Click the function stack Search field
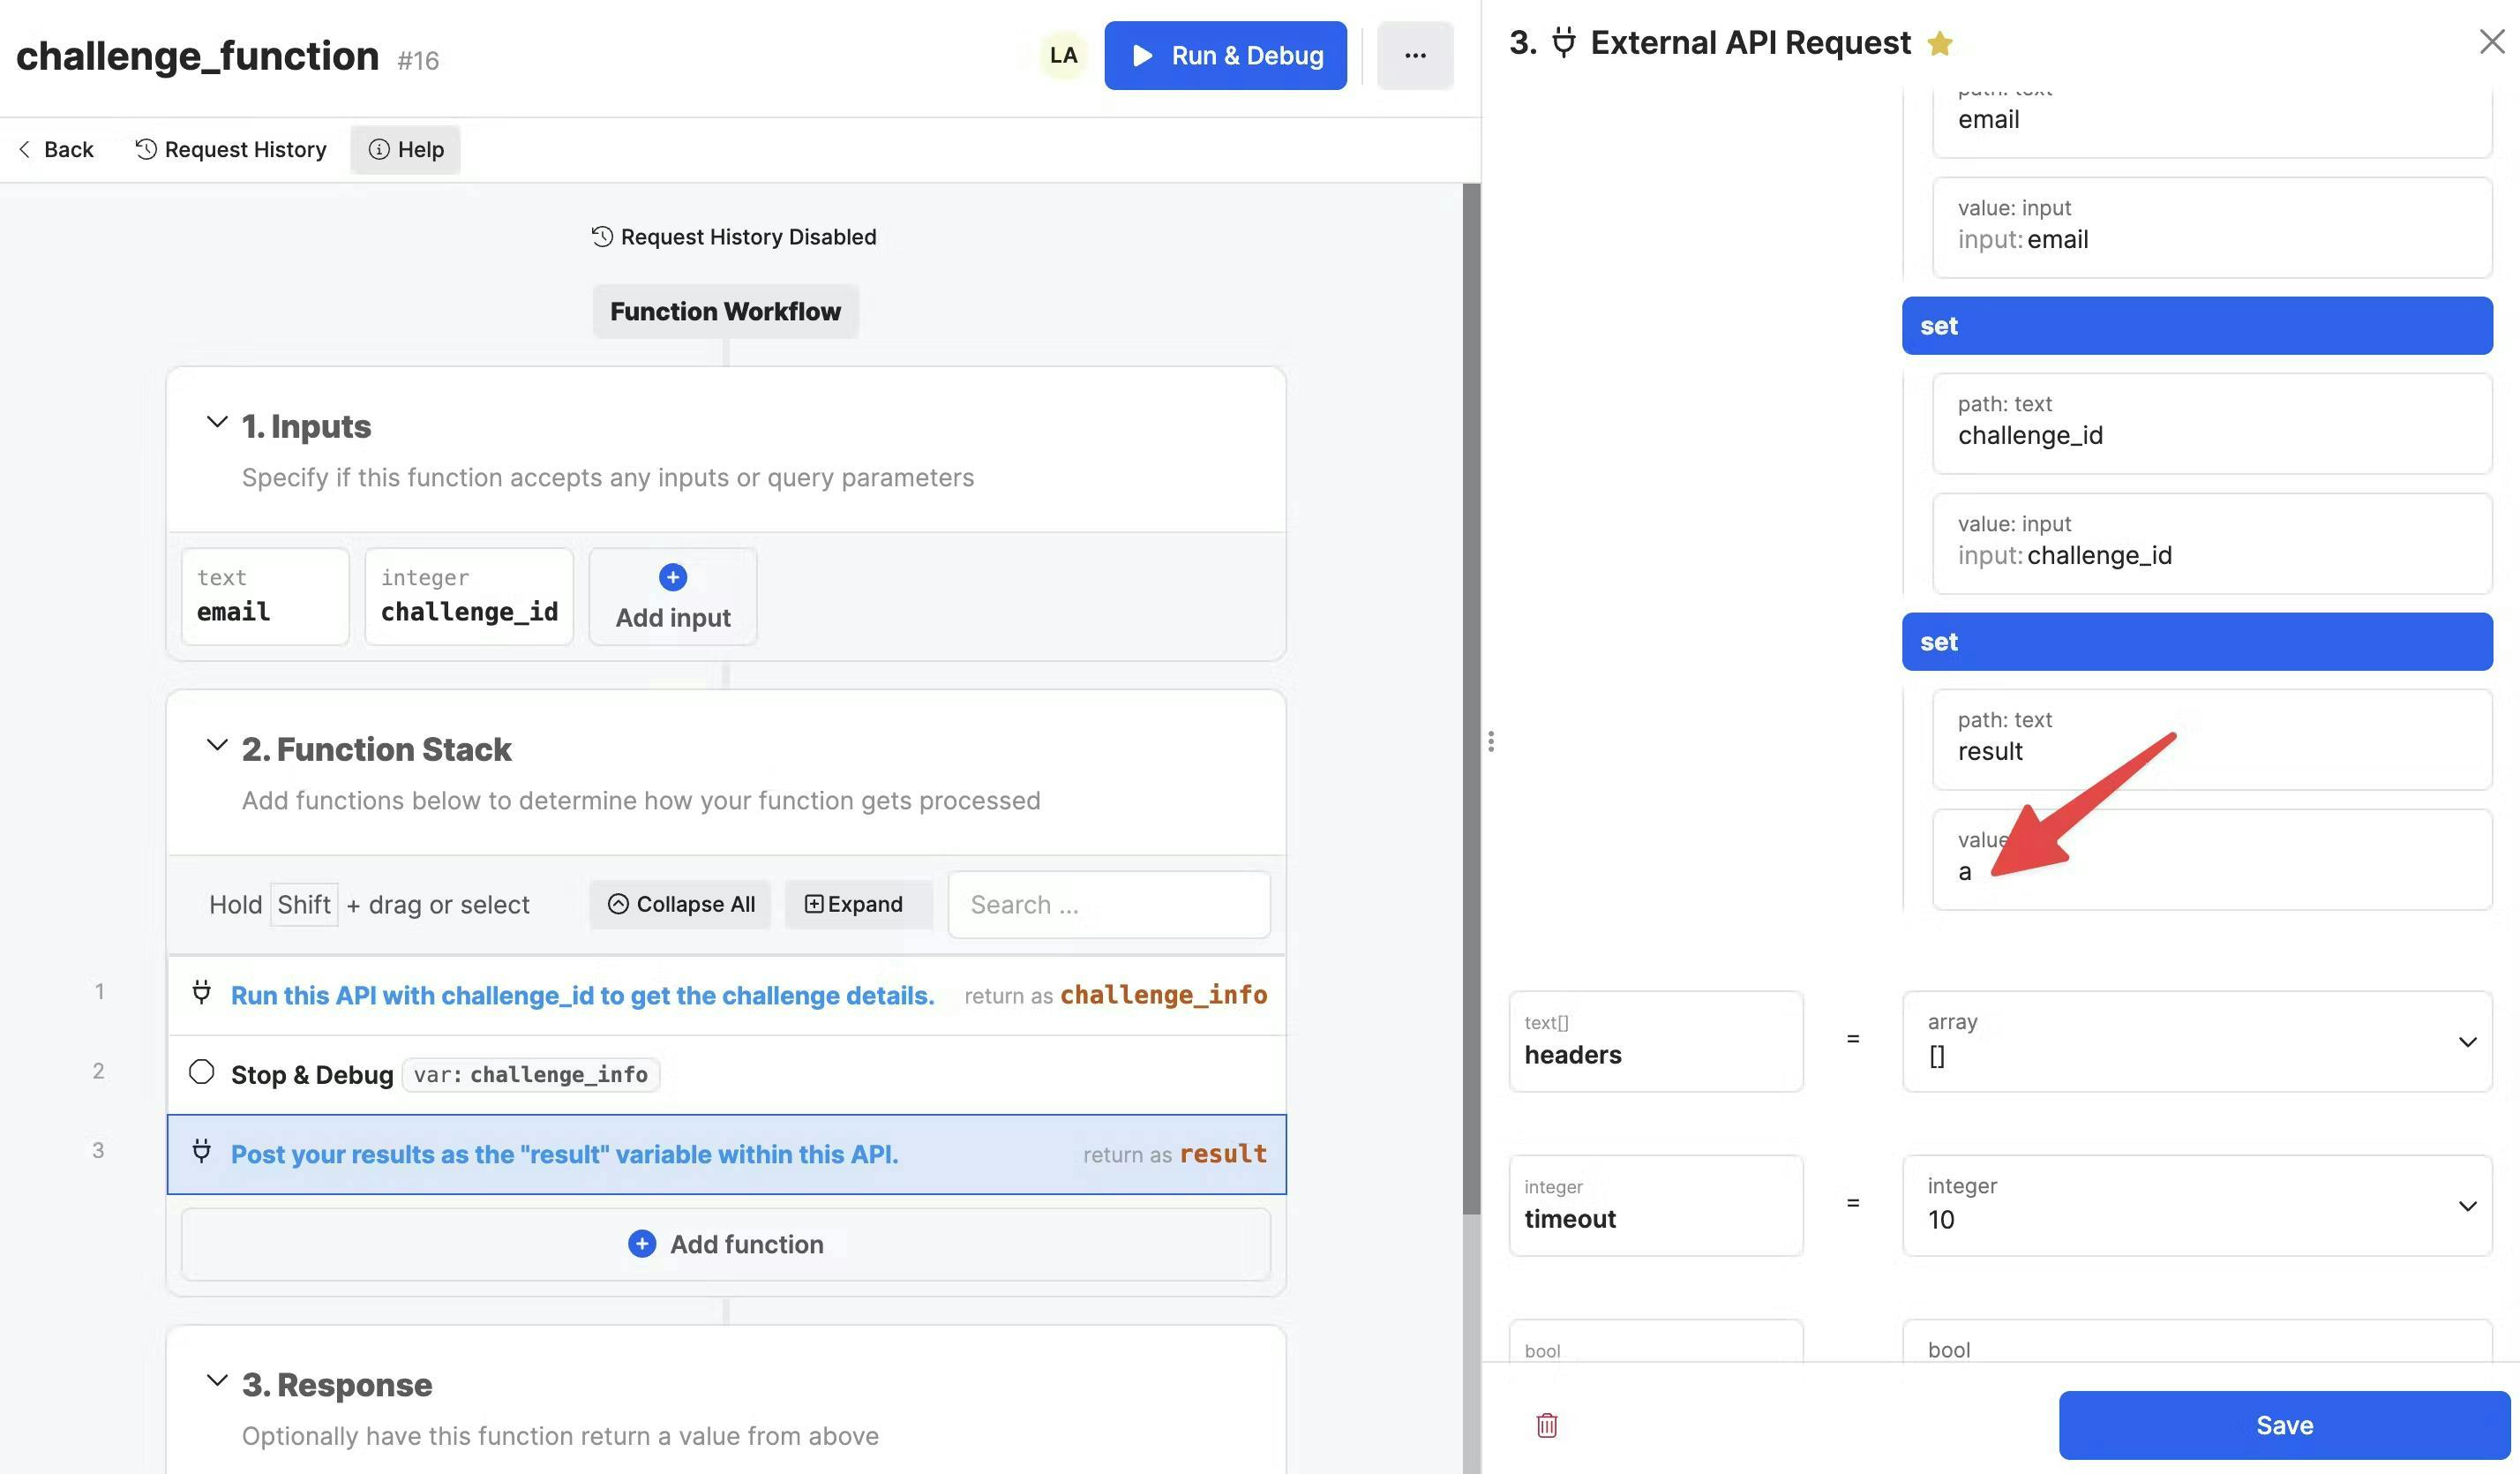This screenshot has height=1474, width=2520. click(x=1108, y=905)
